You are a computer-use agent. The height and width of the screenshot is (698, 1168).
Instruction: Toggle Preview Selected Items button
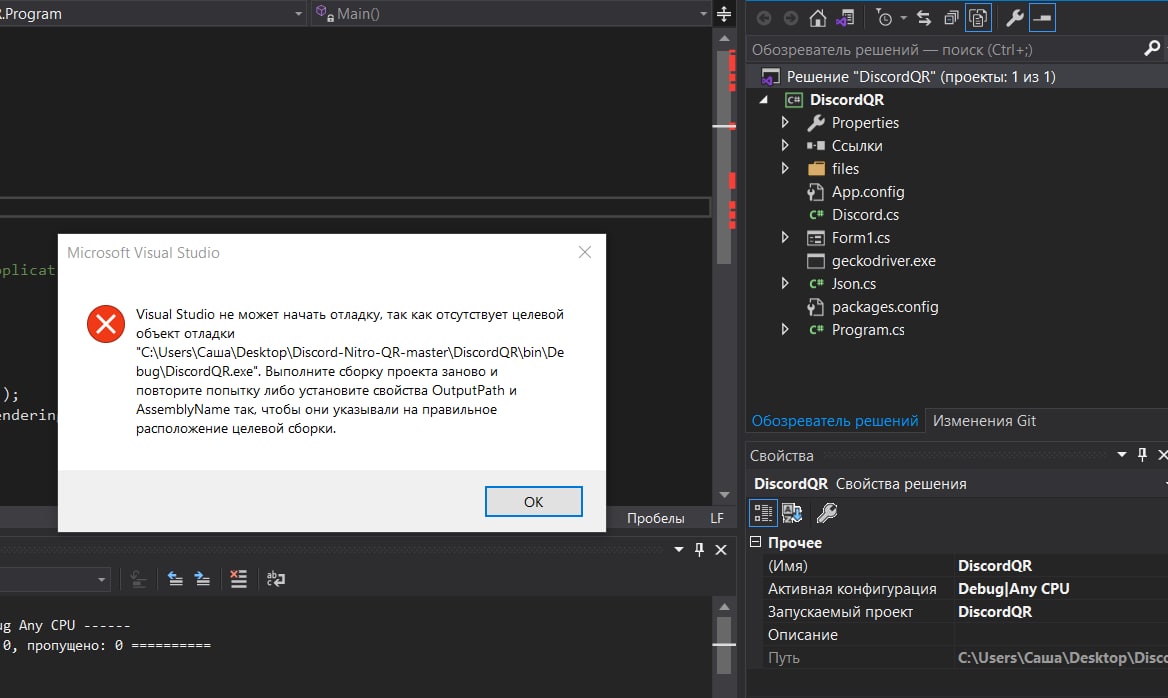pos(1042,18)
